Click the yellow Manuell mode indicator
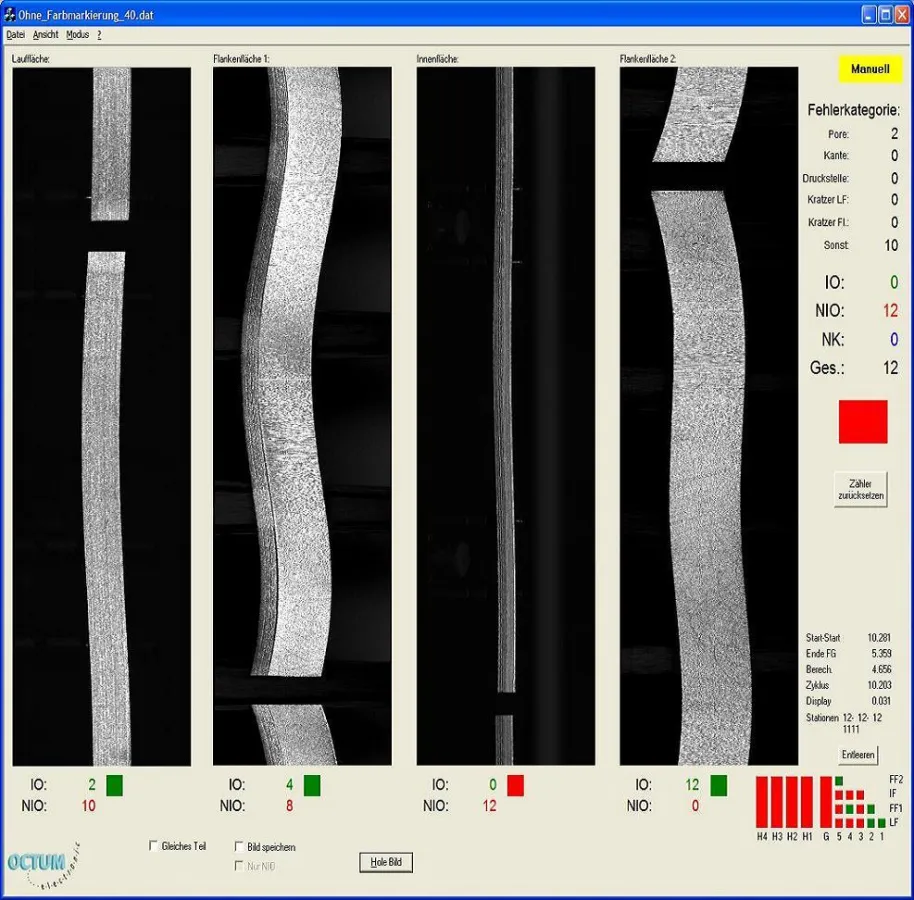914x900 pixels. point(869,70)
